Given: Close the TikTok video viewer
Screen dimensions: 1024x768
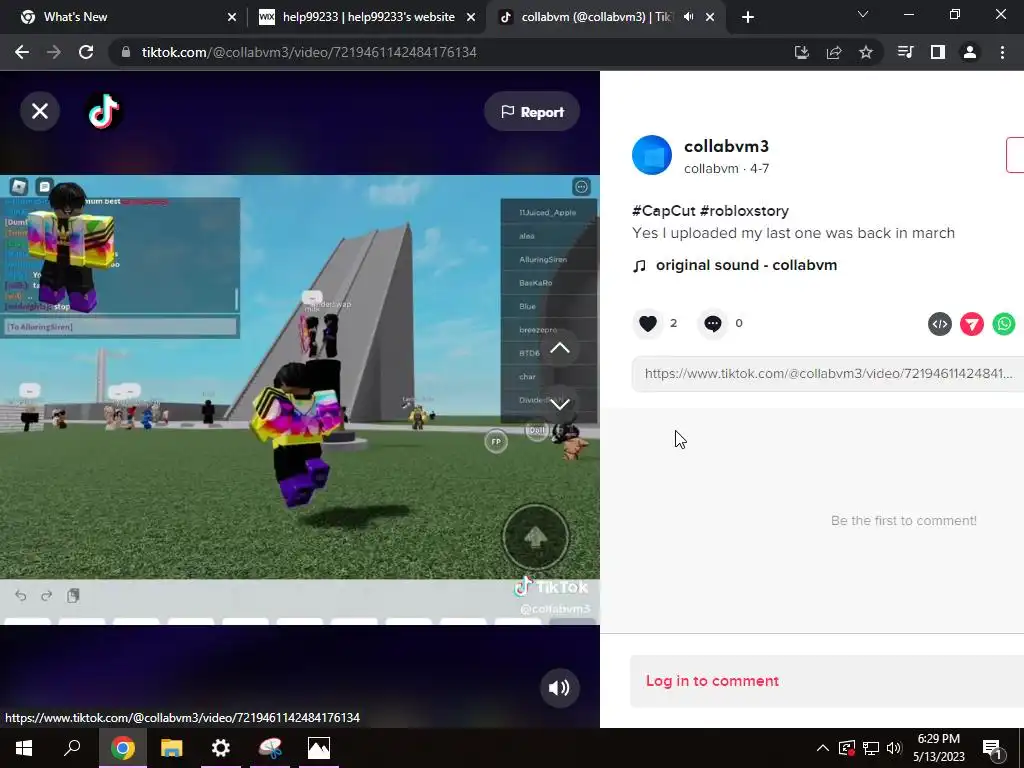Looking at the screenshot, I should point(40,112).
